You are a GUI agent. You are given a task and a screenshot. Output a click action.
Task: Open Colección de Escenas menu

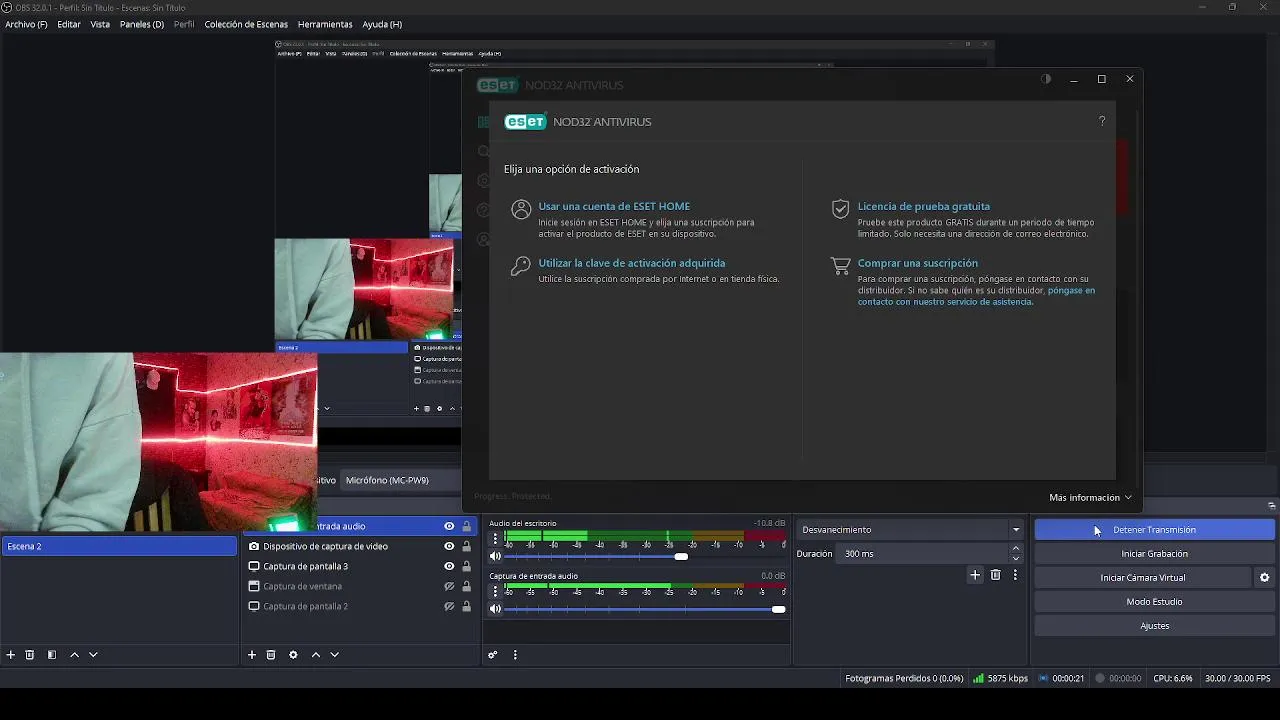(x=246, y=24)
